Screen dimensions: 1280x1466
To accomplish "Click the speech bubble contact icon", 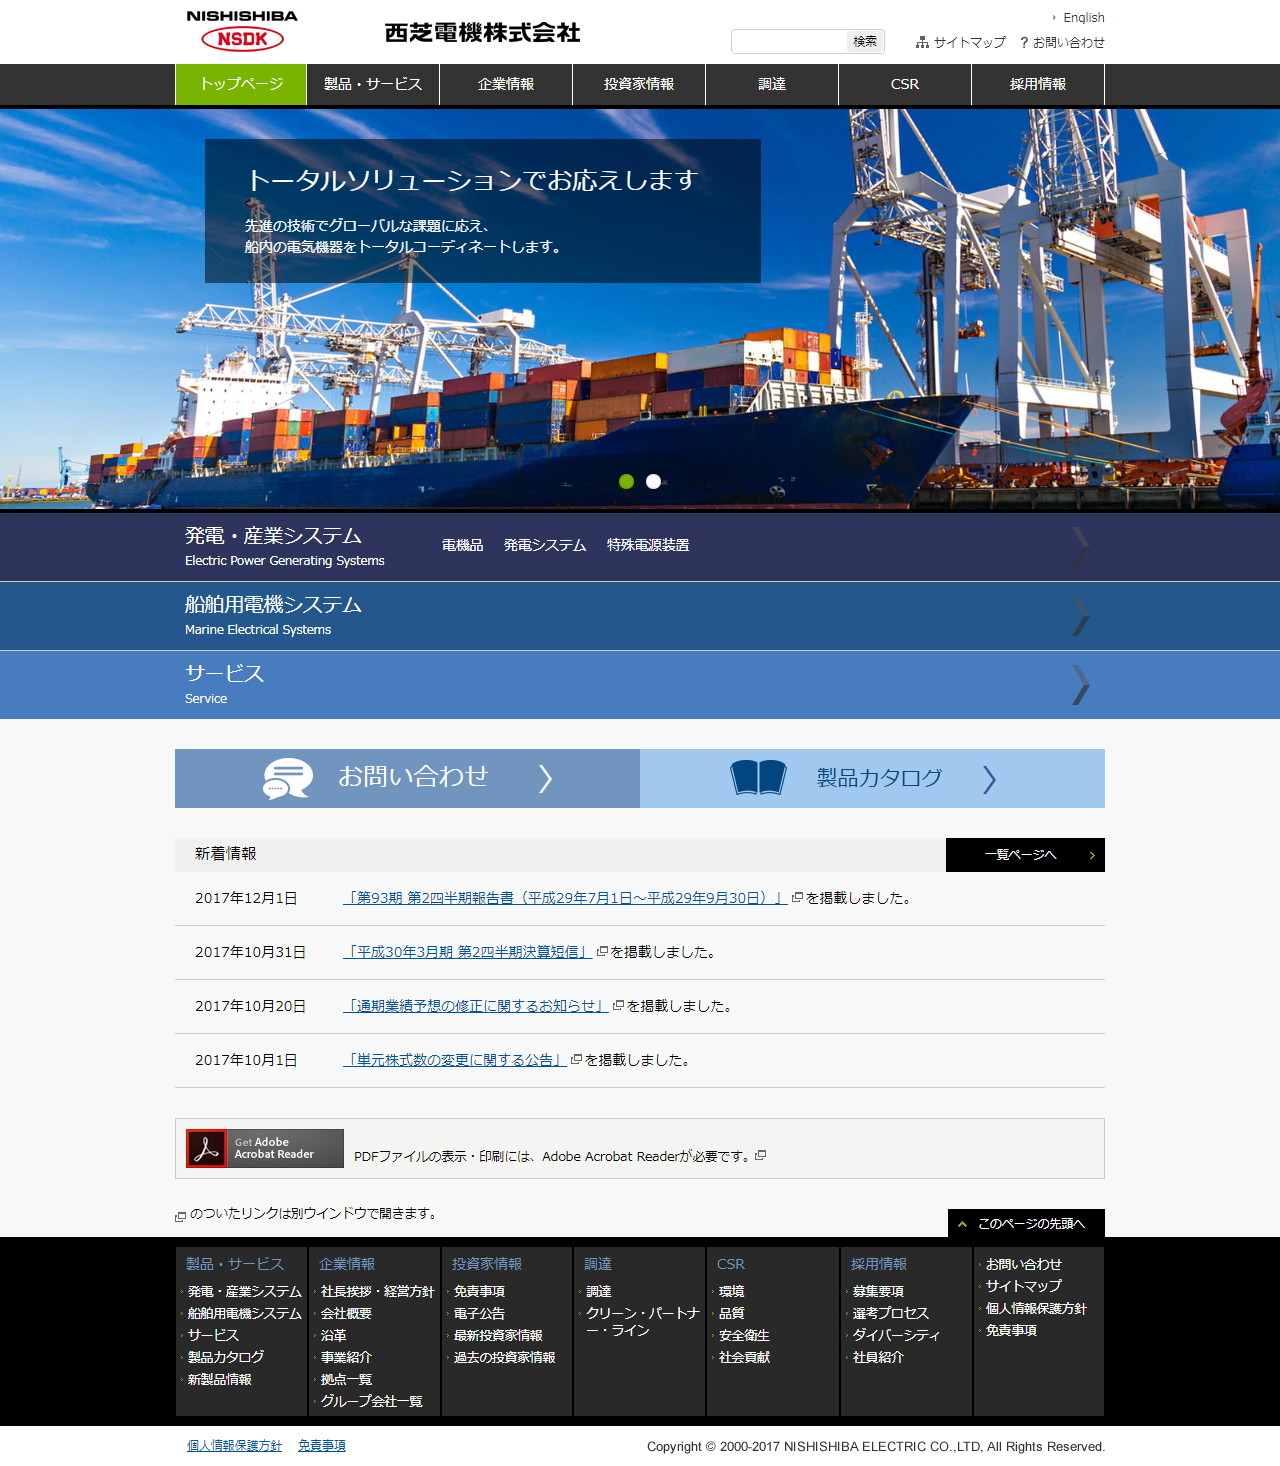I will 288,778.
